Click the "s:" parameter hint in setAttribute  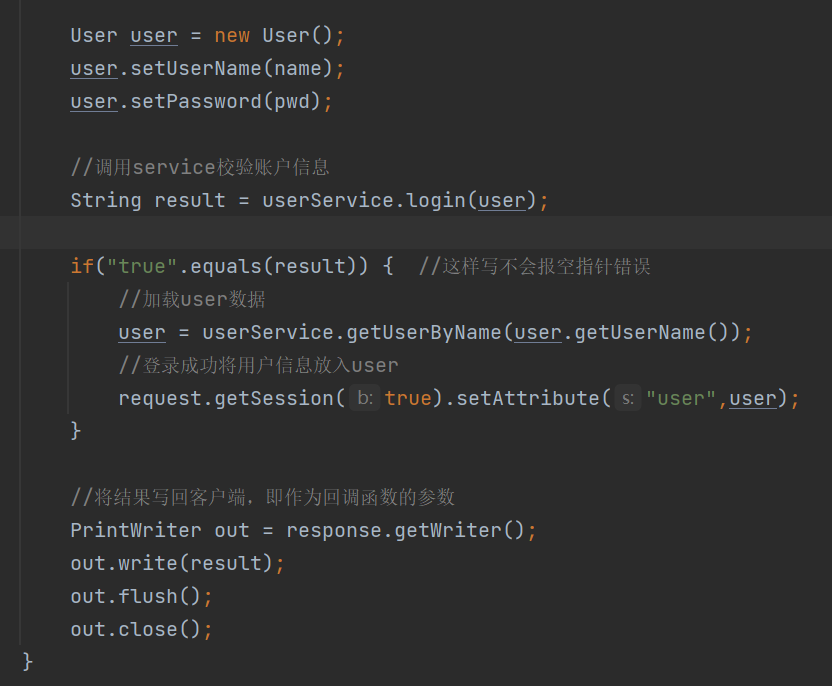[627, 398]
